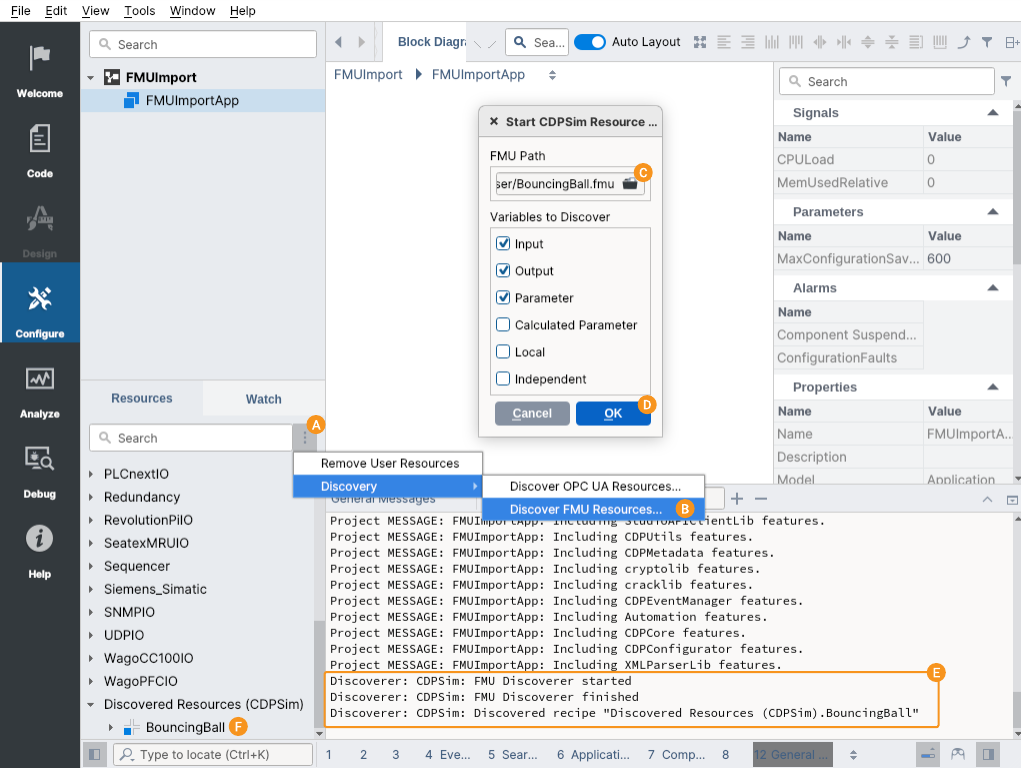This screenshot has width=1021, height=768.
Task: Click the FMUImport breadcrumb link
Action: pyautogui.click(x=368, y=75)
